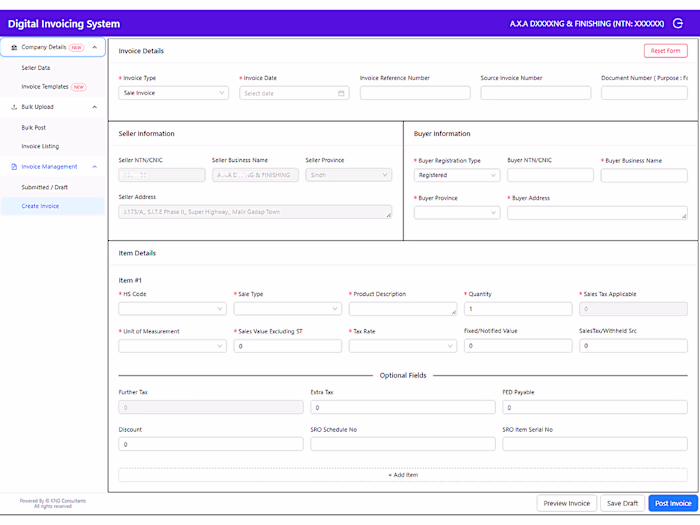Click the SRO Item Serial No field
Viewport: 700px width, 525px height.
[x=595, y=444]
